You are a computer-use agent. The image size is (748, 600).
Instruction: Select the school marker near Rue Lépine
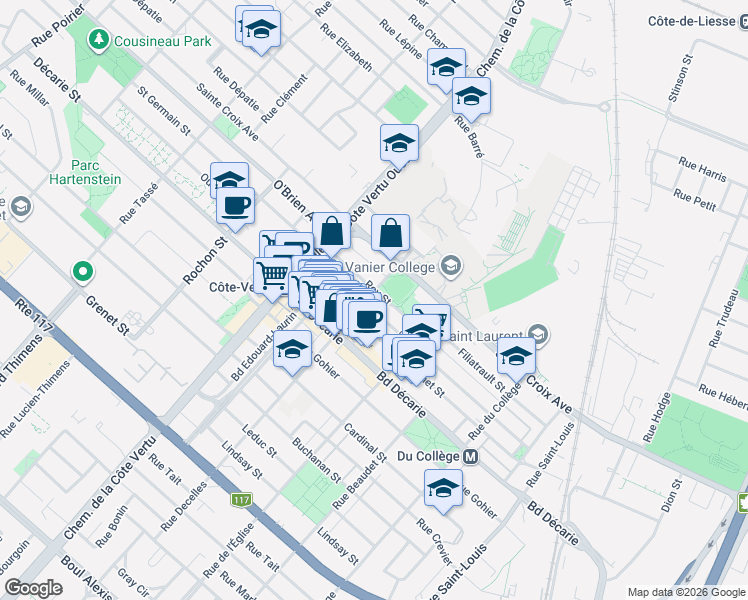pos(447,70)
